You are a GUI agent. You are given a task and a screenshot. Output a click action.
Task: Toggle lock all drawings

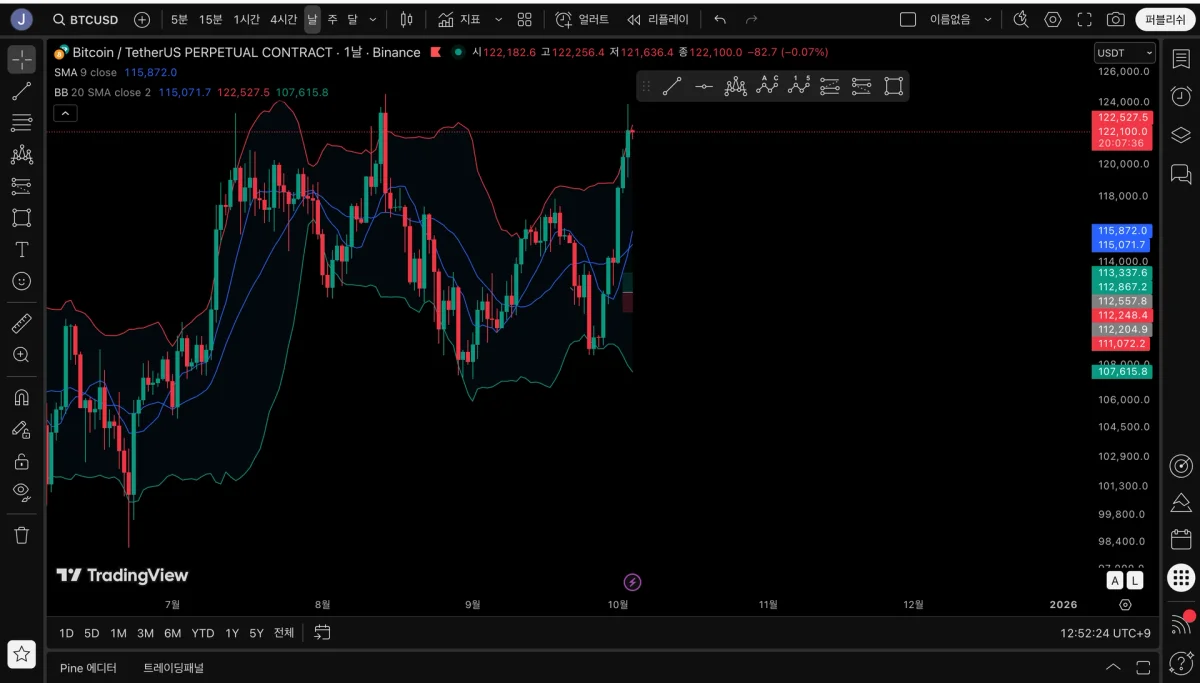(x=21, y=461)
